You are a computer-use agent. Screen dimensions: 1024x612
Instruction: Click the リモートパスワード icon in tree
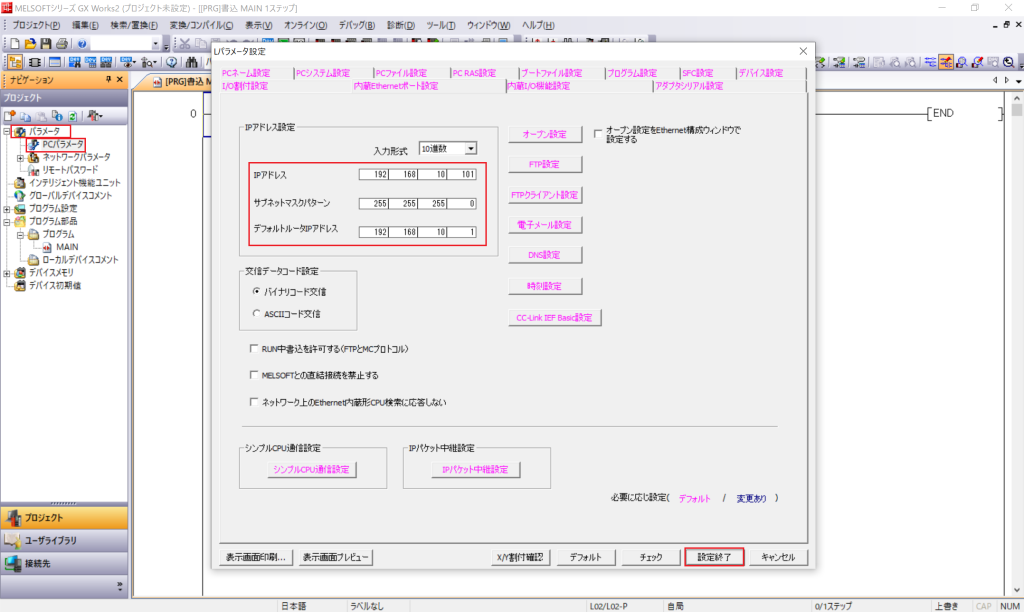(x=33, y=170)
